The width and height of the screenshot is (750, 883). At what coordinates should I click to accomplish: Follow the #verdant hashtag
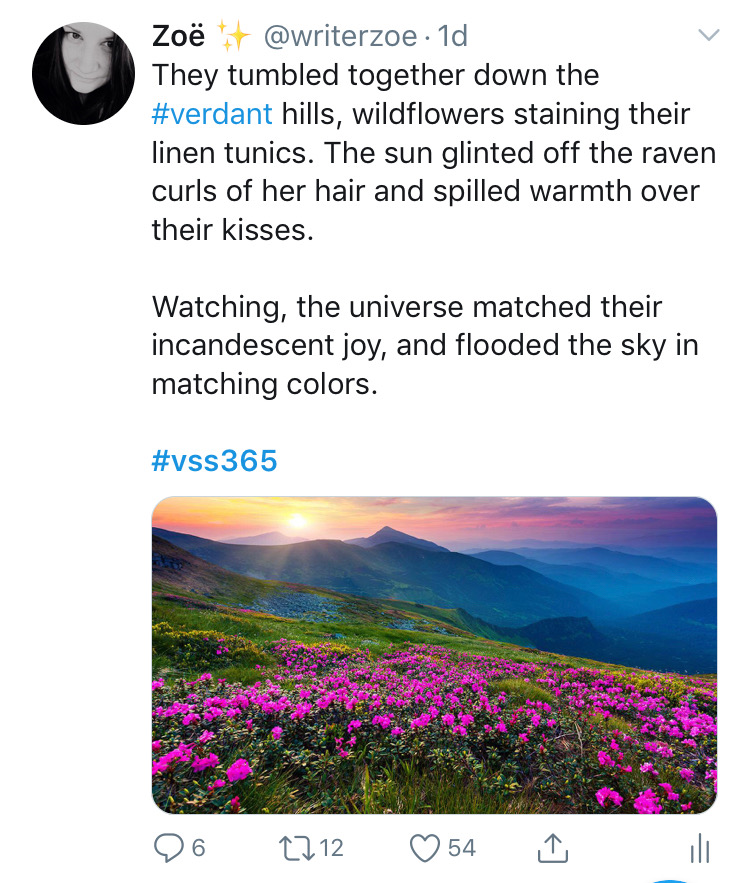coord(212,114)
